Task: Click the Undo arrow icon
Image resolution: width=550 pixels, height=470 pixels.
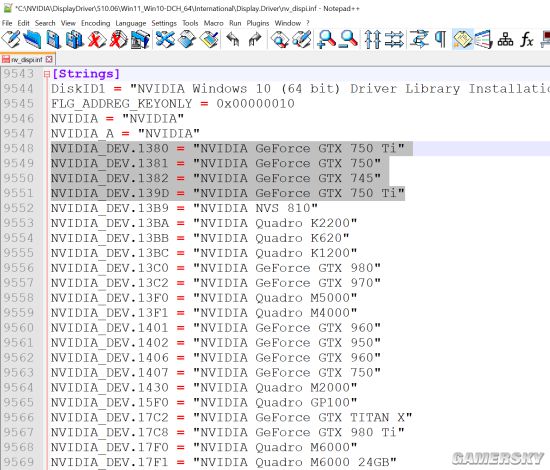Action: [233, 39]
